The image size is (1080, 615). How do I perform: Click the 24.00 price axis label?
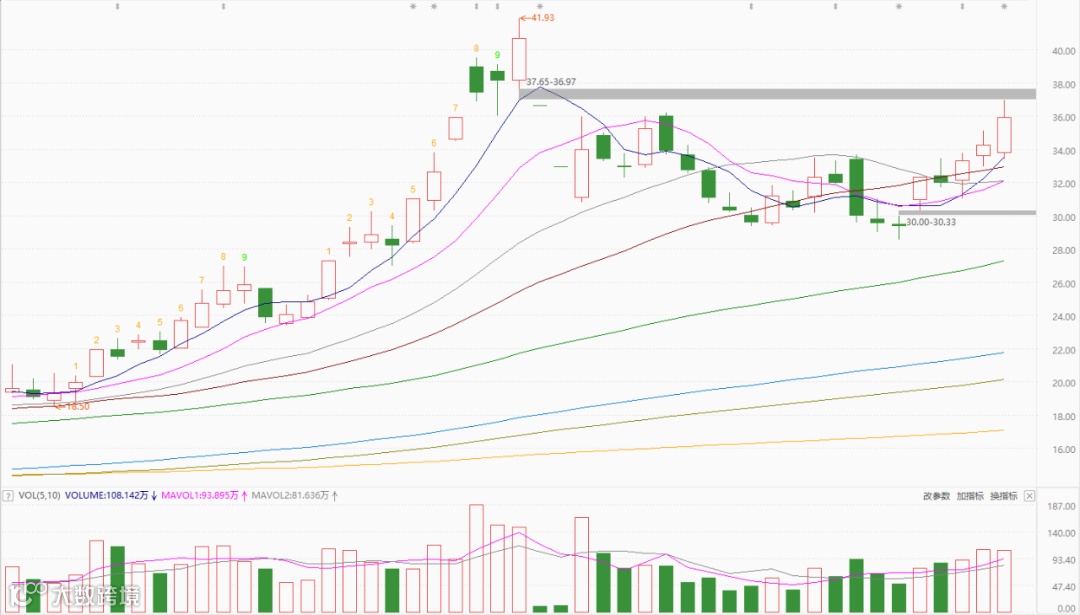(1064, 317)
